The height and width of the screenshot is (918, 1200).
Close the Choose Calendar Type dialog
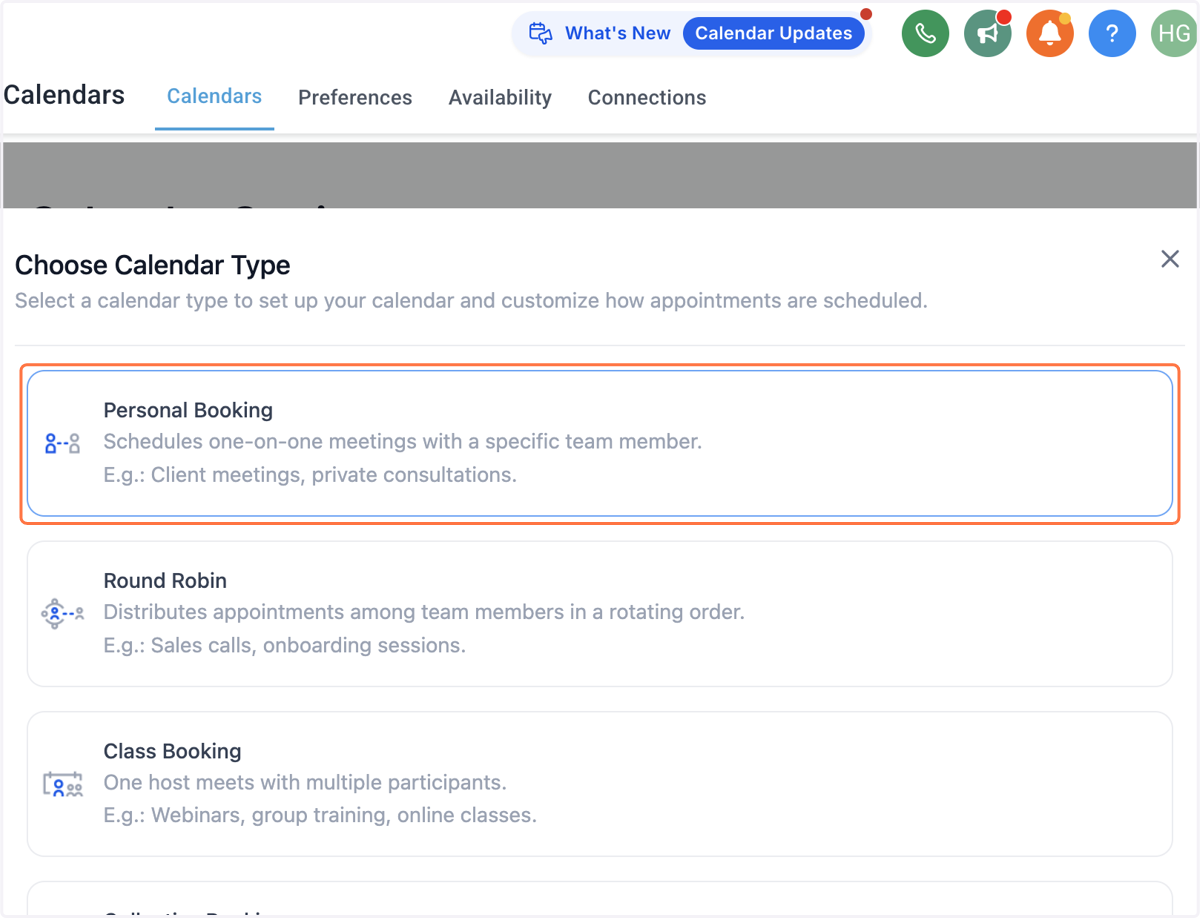click(1170, 259)
